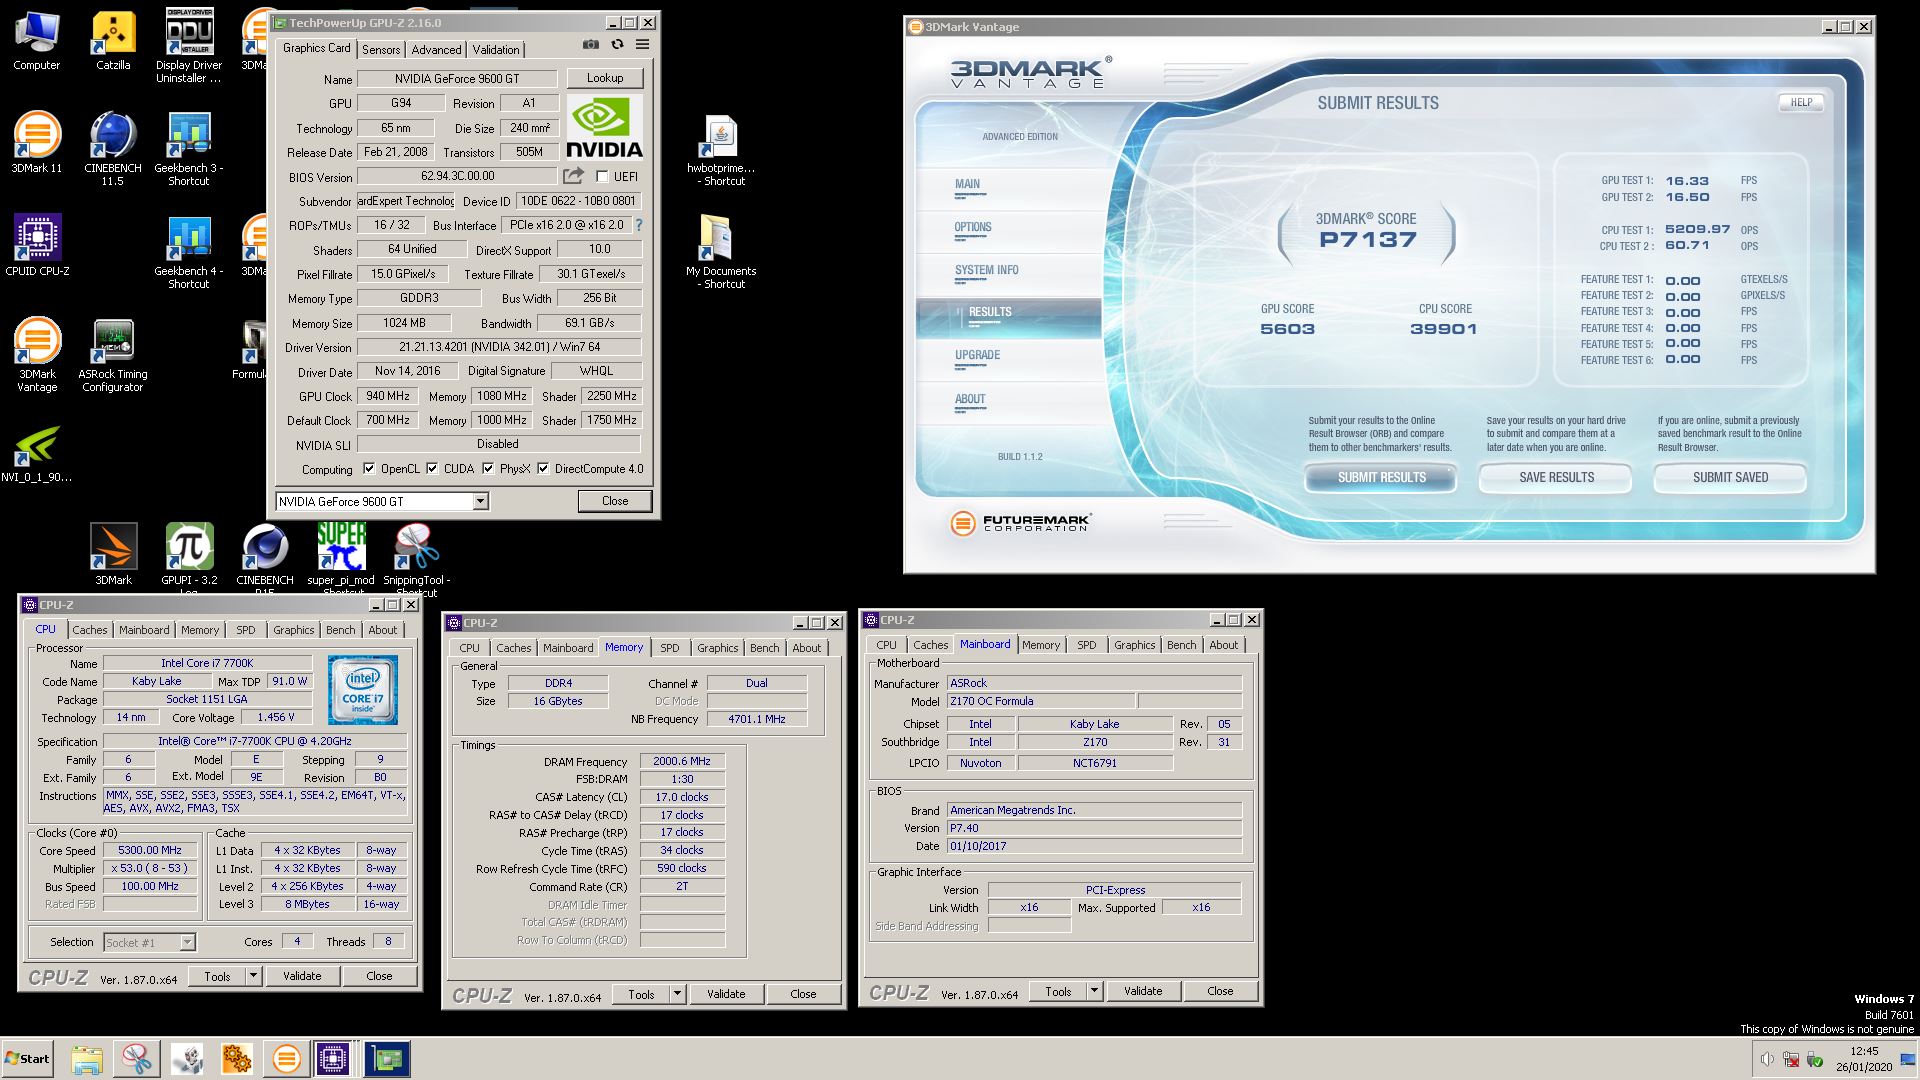Open Geekbench 4 shortcut
The width and height of the screenshot is (1920, 1080).
189,251
